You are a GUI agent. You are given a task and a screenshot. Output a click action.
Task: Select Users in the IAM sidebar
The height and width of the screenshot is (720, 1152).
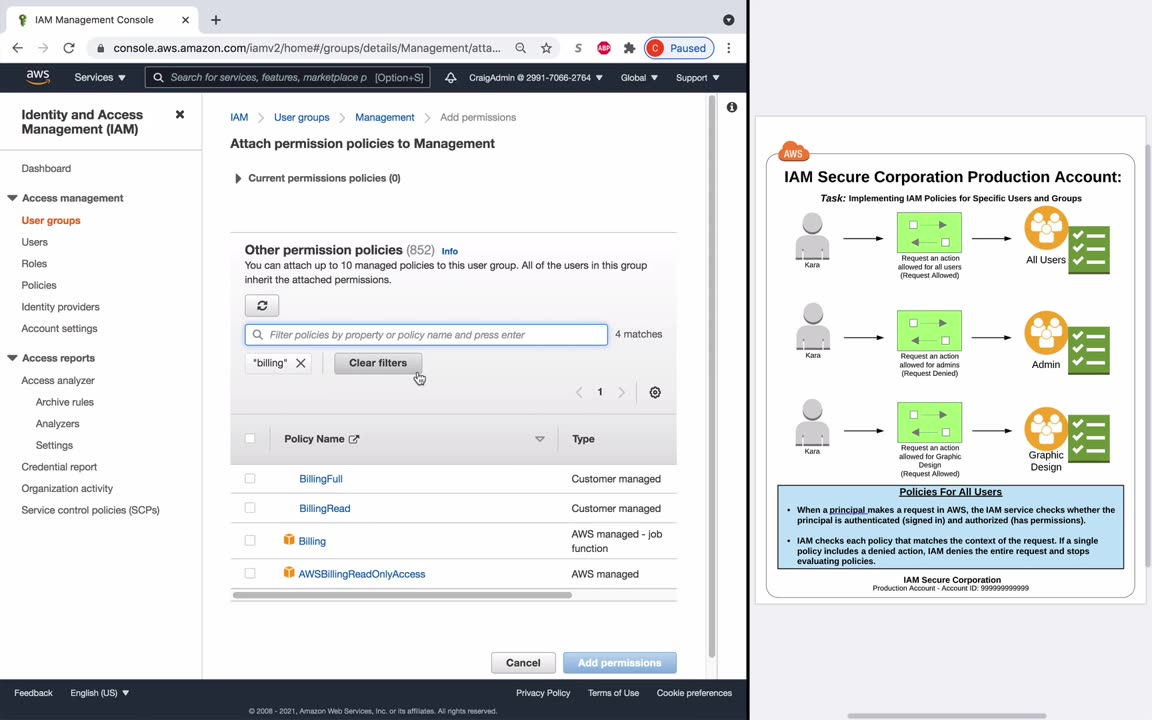pyautogui.click(x=35, y=242)
